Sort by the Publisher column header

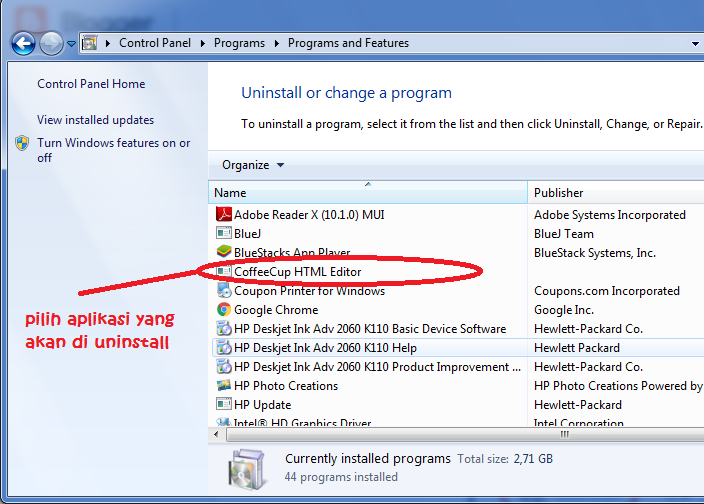pos(616,193)
